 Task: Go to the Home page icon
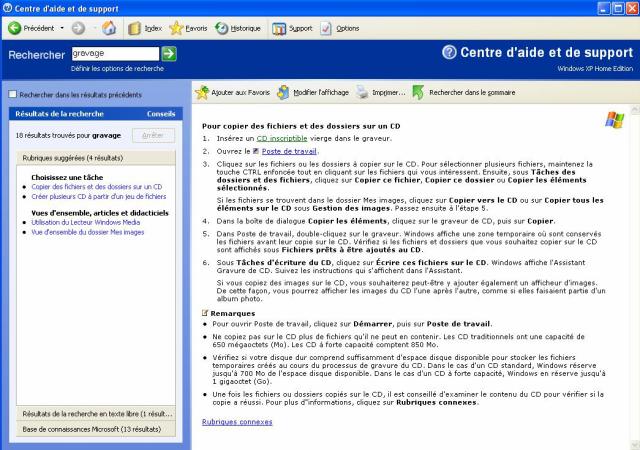pos(109,28)
